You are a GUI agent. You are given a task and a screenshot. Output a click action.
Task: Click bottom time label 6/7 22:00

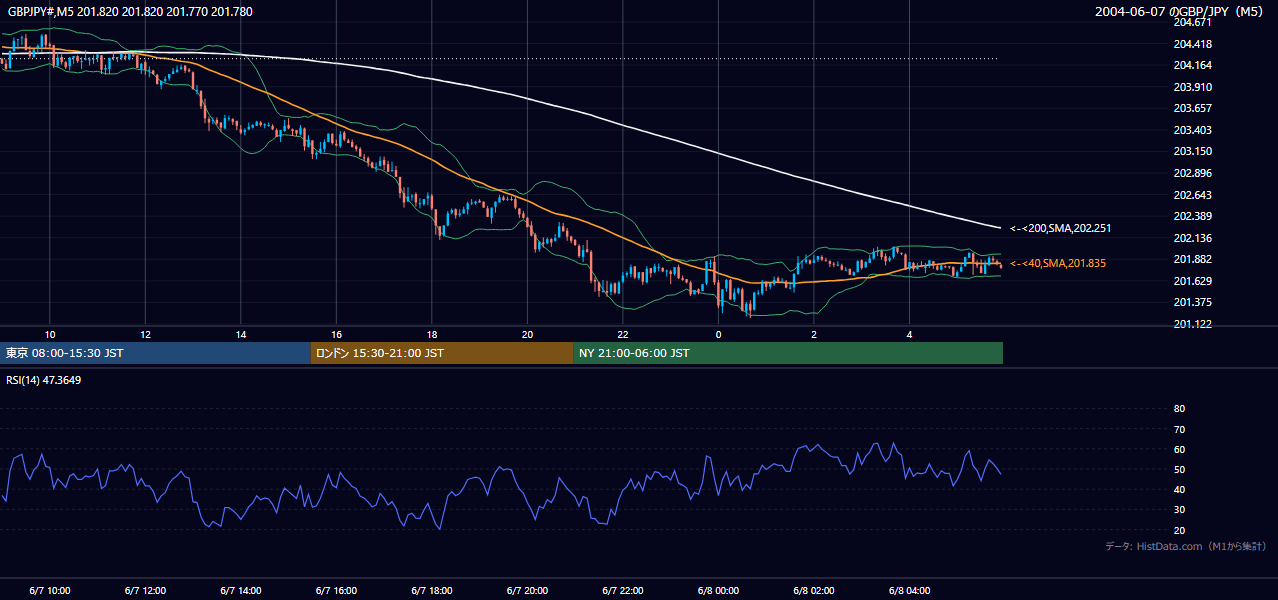click(623, 591)
